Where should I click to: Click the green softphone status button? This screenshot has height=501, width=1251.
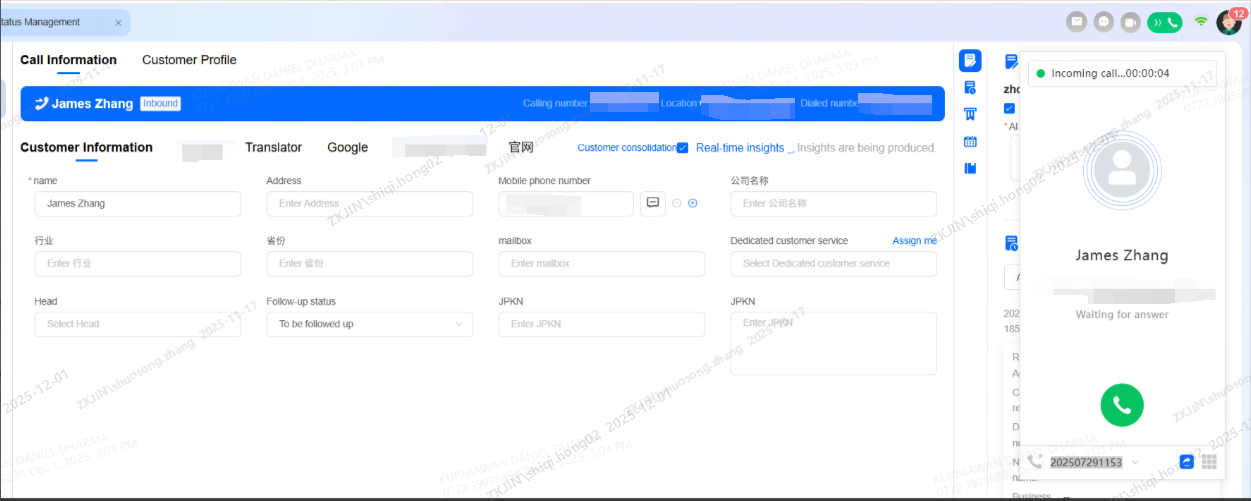[1164, 21]
